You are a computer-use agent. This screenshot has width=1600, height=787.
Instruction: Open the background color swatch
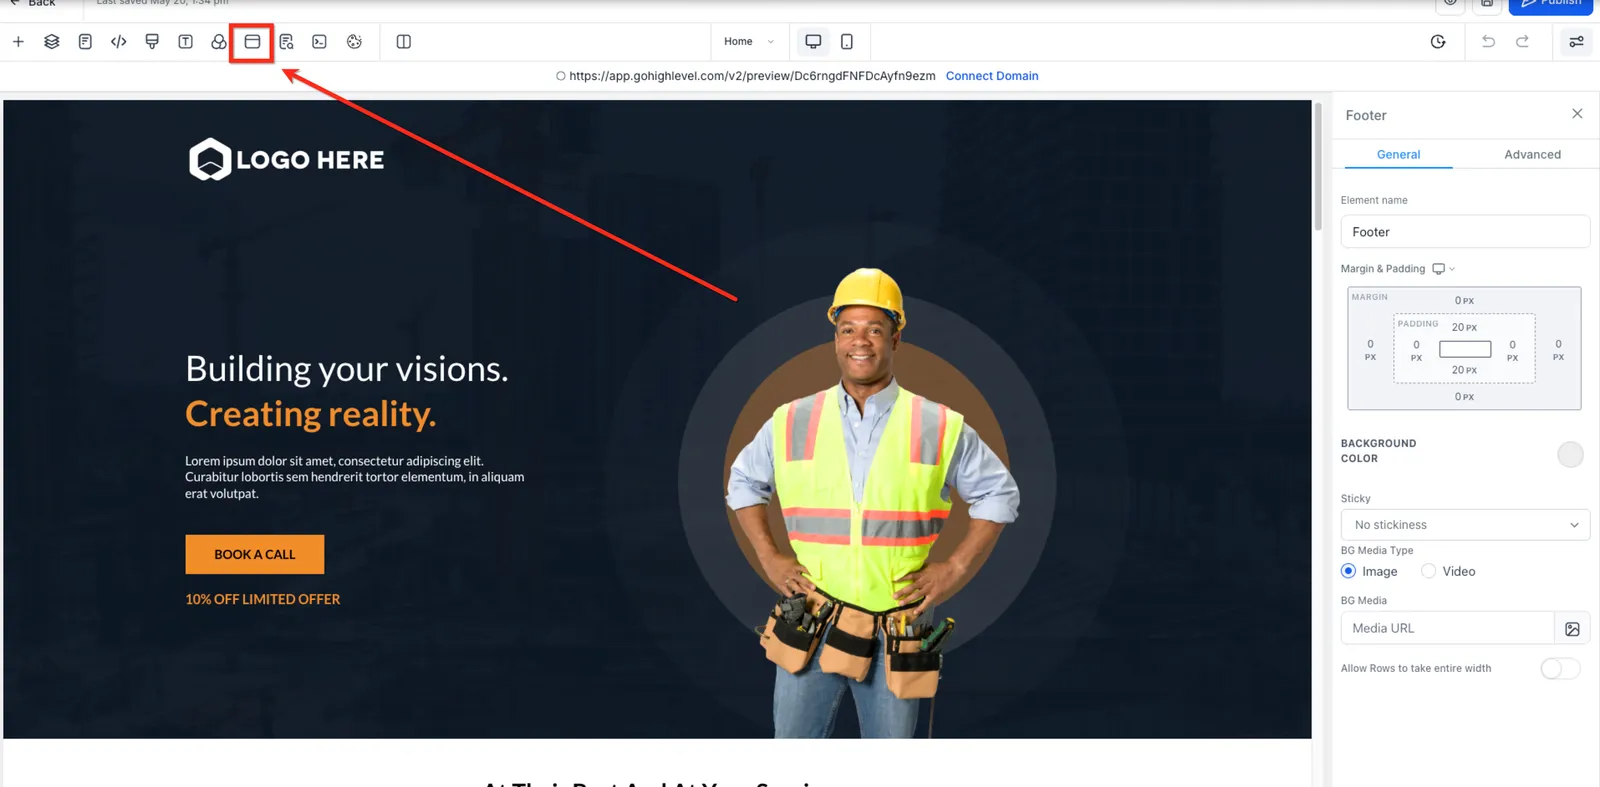[1570, 454]
